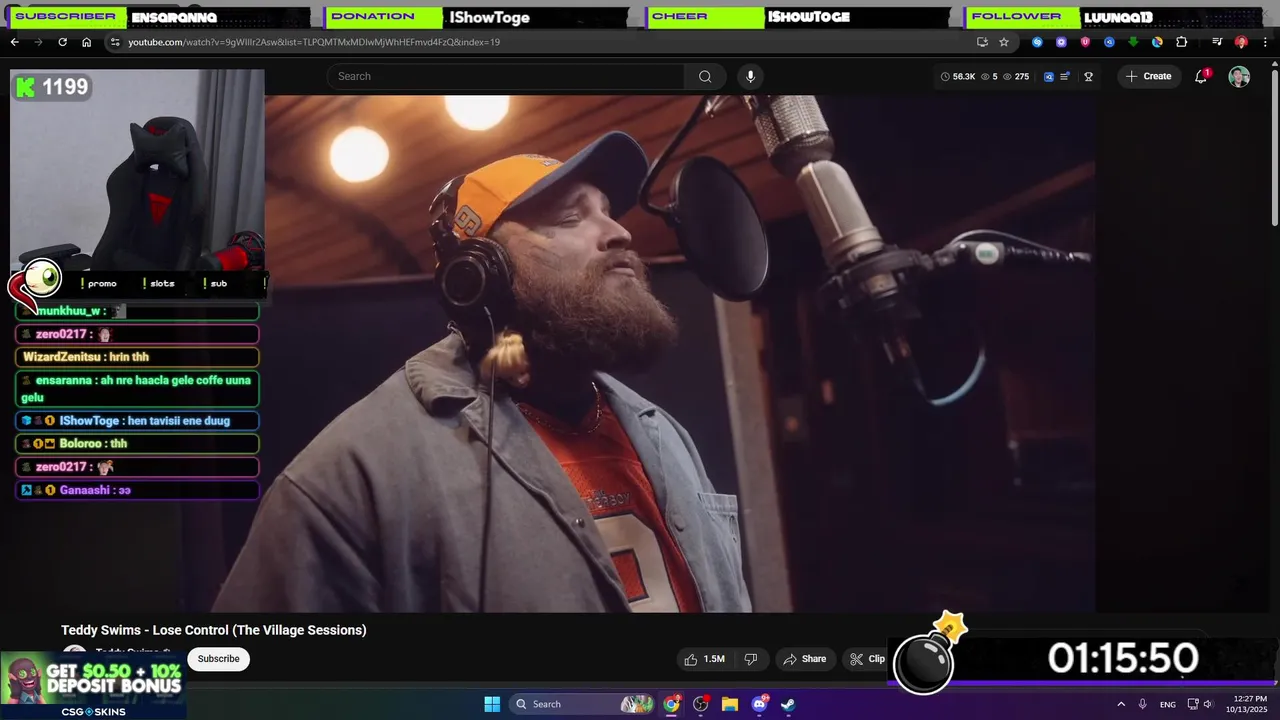Click the browser forward arrow
This screenshot has width=1280, height=720.
point(38,42)
